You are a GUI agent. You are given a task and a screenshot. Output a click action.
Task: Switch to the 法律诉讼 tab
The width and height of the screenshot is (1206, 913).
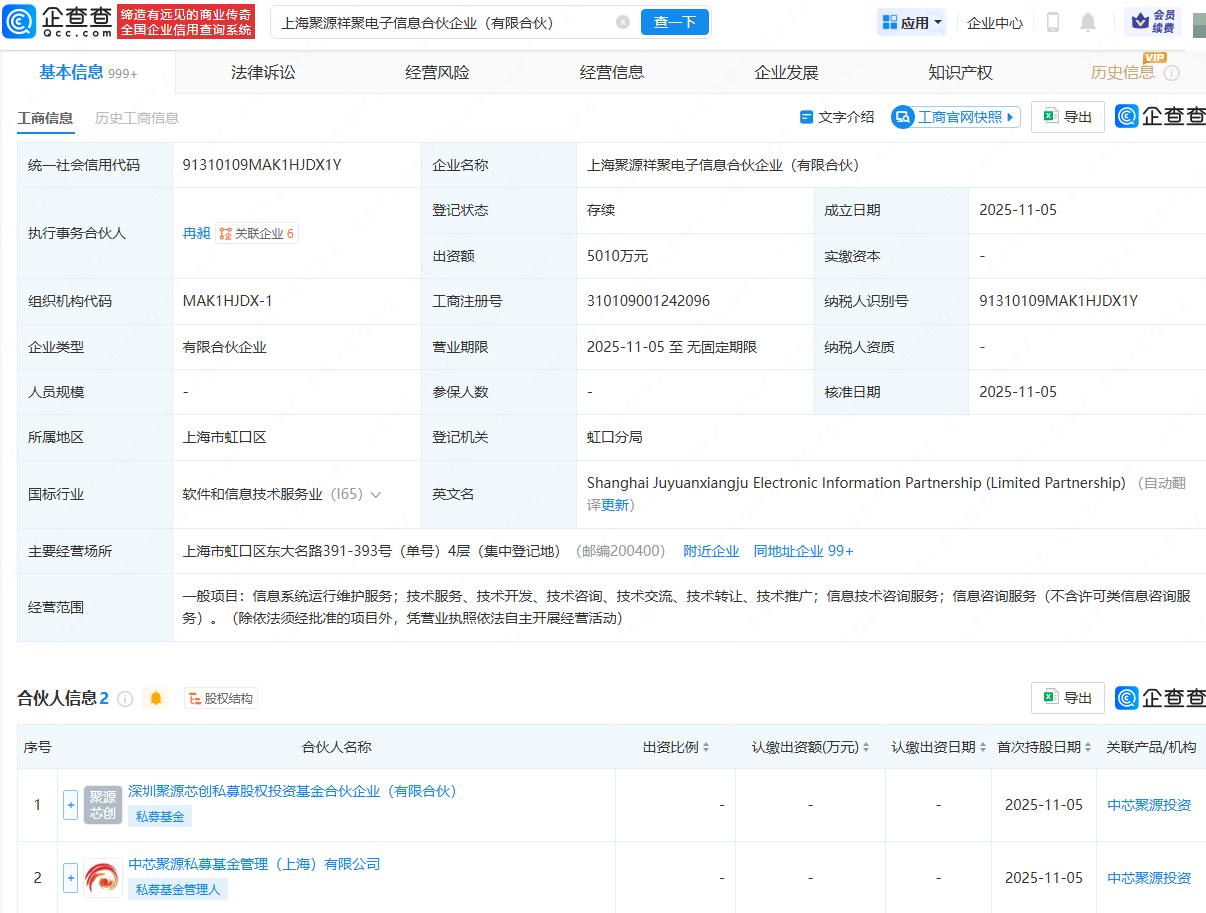(263, 72)
